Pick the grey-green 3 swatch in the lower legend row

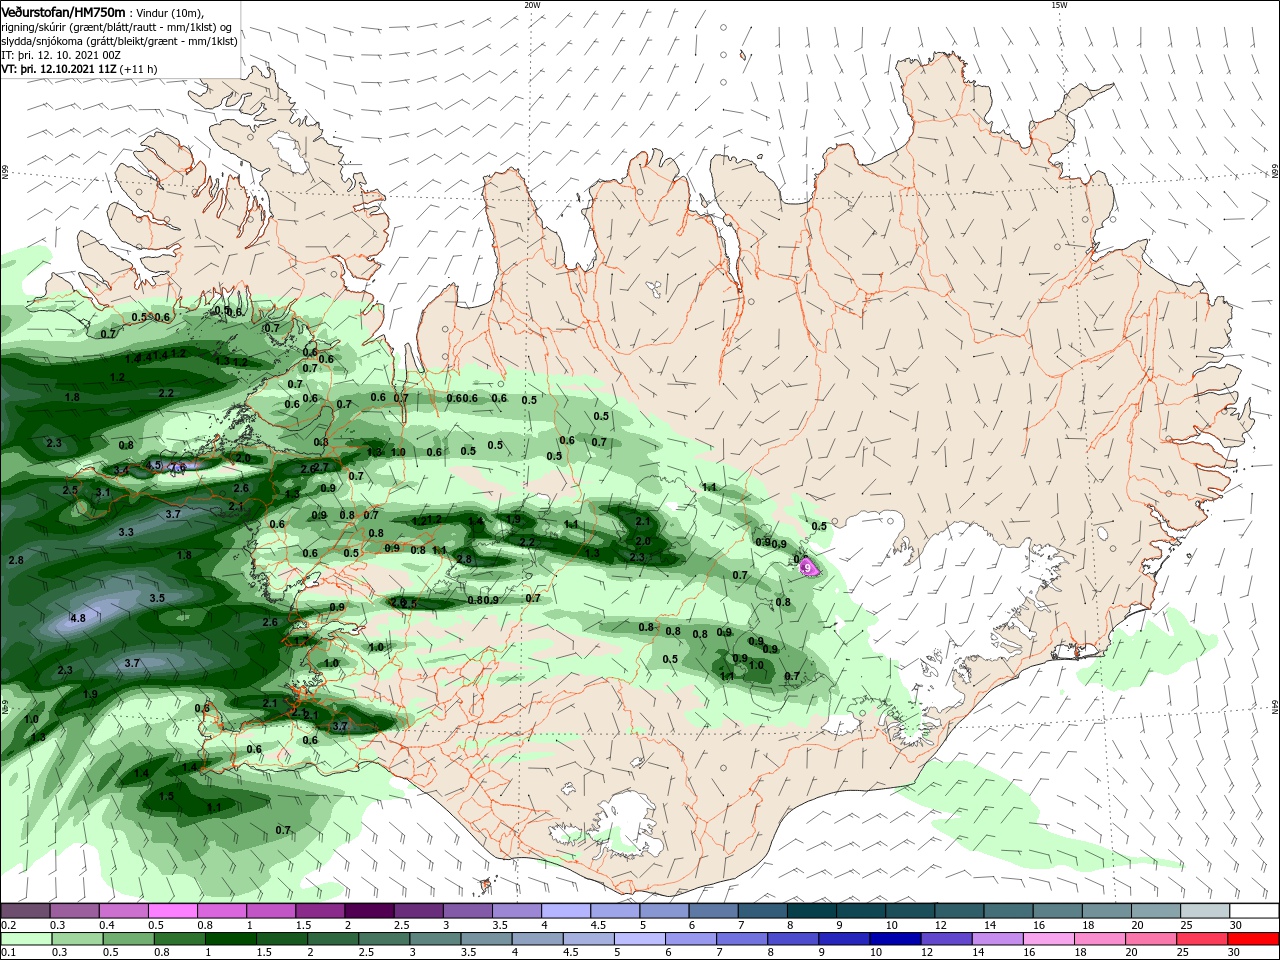(x=435, y=939)
